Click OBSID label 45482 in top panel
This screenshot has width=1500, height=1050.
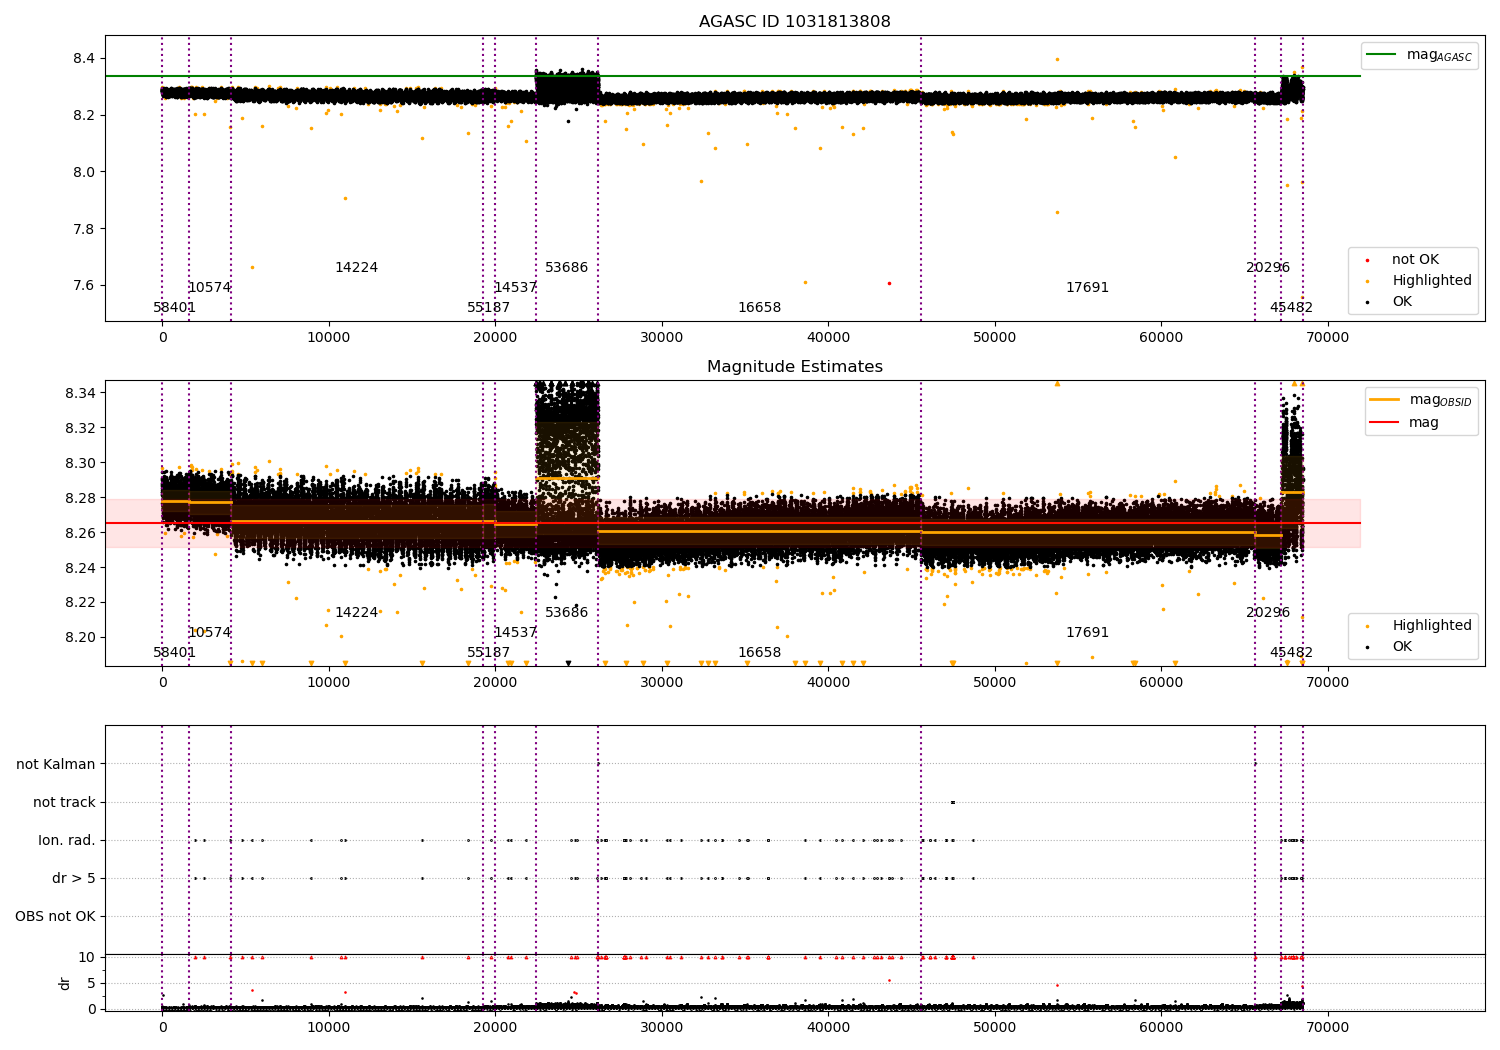1291,308
